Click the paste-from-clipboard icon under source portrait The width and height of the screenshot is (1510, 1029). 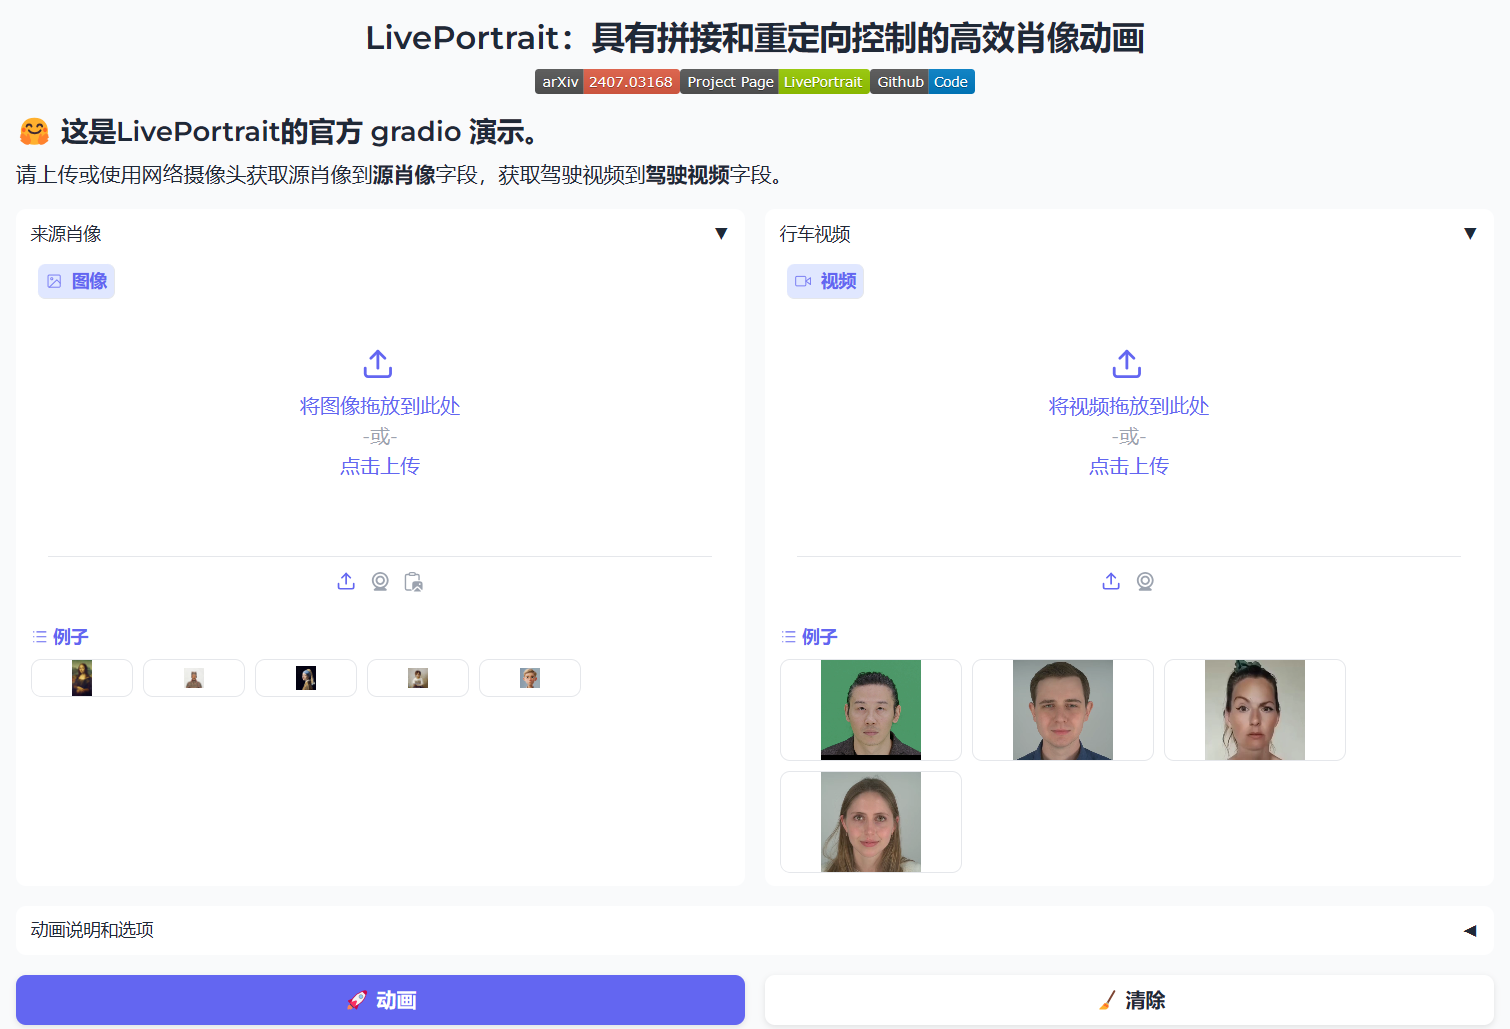point(414,581)
